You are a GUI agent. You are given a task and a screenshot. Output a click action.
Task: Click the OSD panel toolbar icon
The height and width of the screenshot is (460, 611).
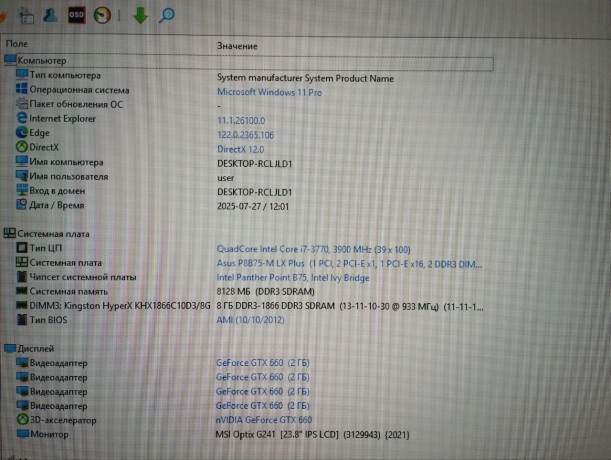pos(76,15)
